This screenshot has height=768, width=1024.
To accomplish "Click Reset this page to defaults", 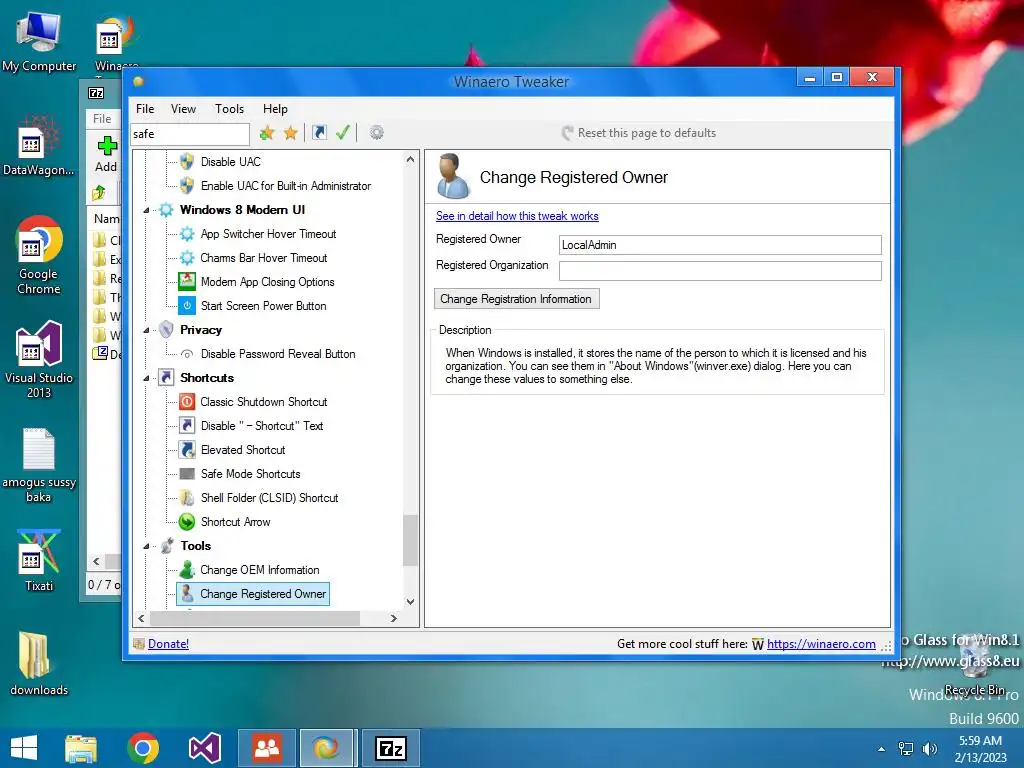I will (639, 133).
